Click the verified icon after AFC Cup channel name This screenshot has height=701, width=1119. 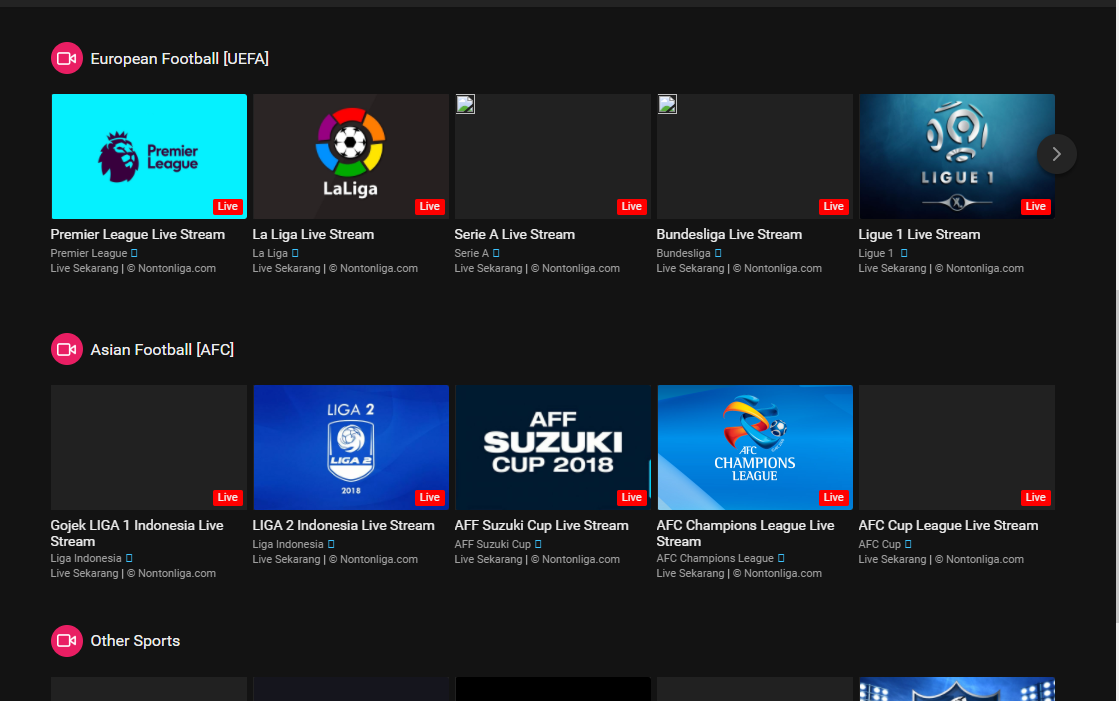[908, 544]
